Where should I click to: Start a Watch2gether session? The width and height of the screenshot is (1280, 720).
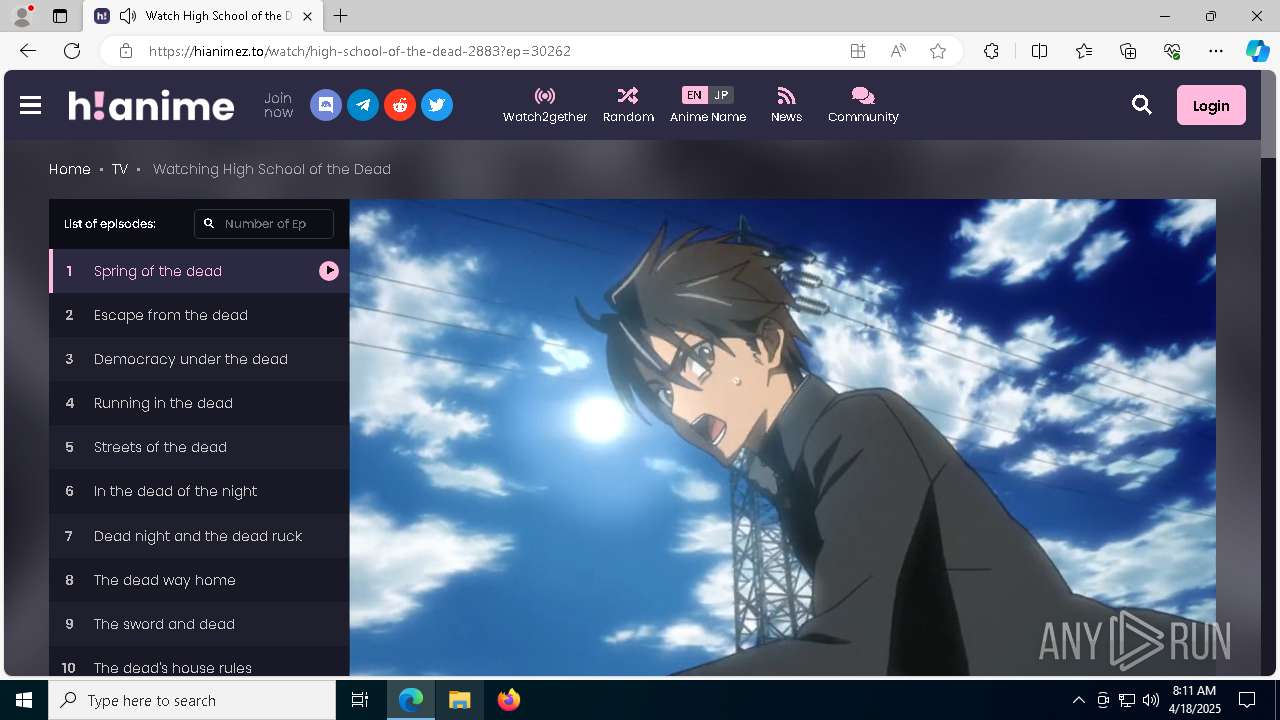pos(545,105)
